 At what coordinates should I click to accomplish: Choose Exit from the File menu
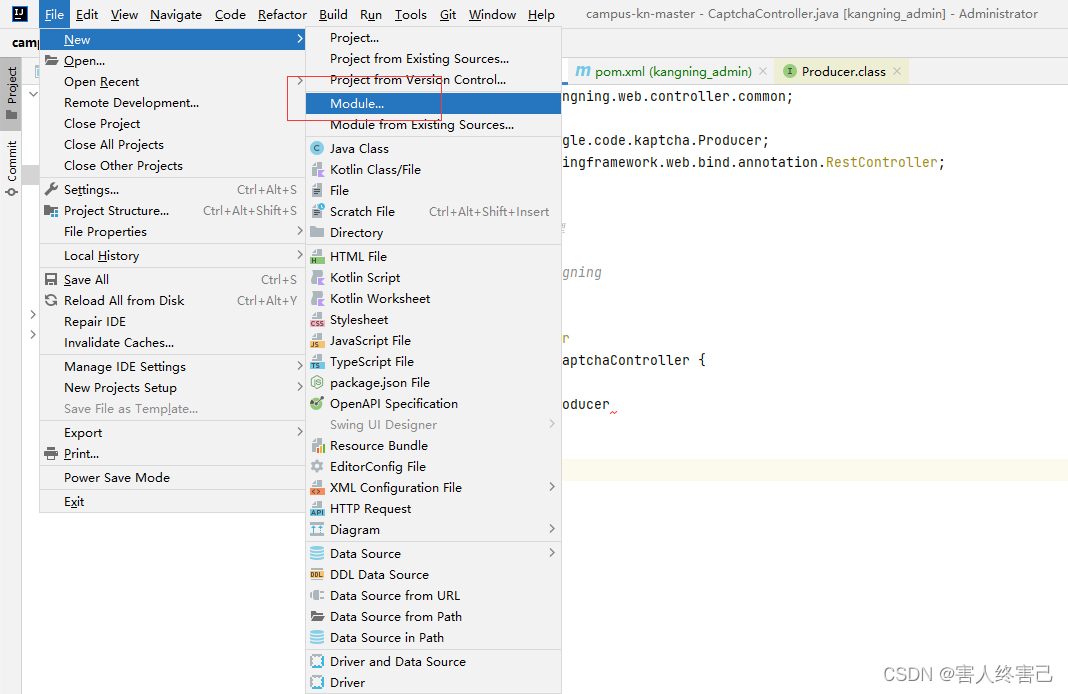pos(172,501)
